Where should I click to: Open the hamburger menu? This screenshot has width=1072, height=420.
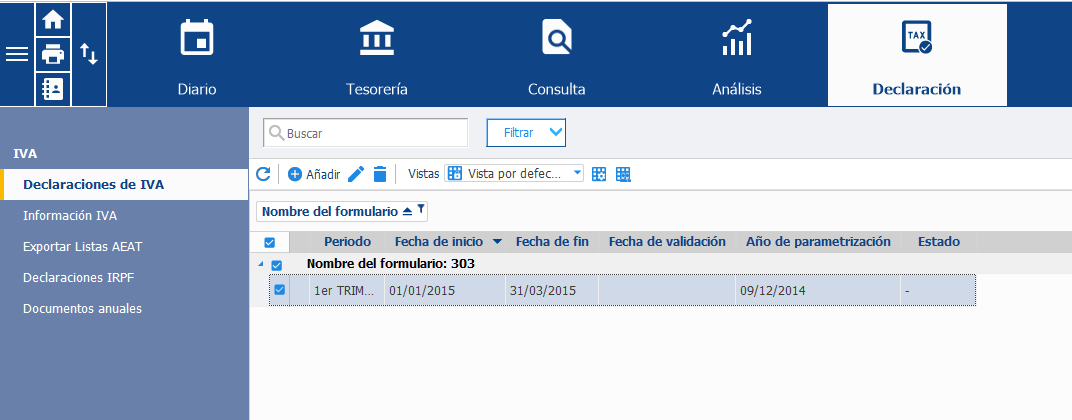(x=17, y=54)
